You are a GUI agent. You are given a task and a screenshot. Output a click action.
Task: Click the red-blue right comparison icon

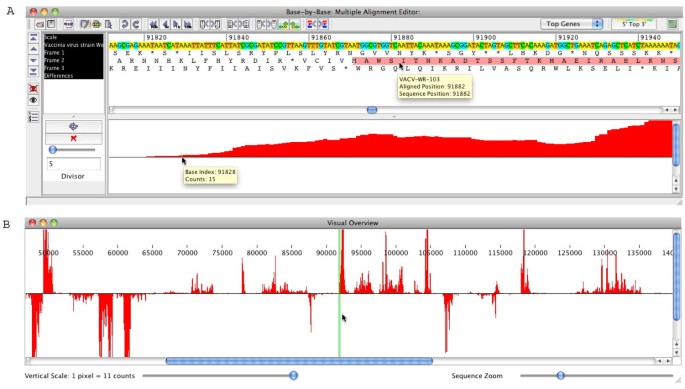[322, 24]
